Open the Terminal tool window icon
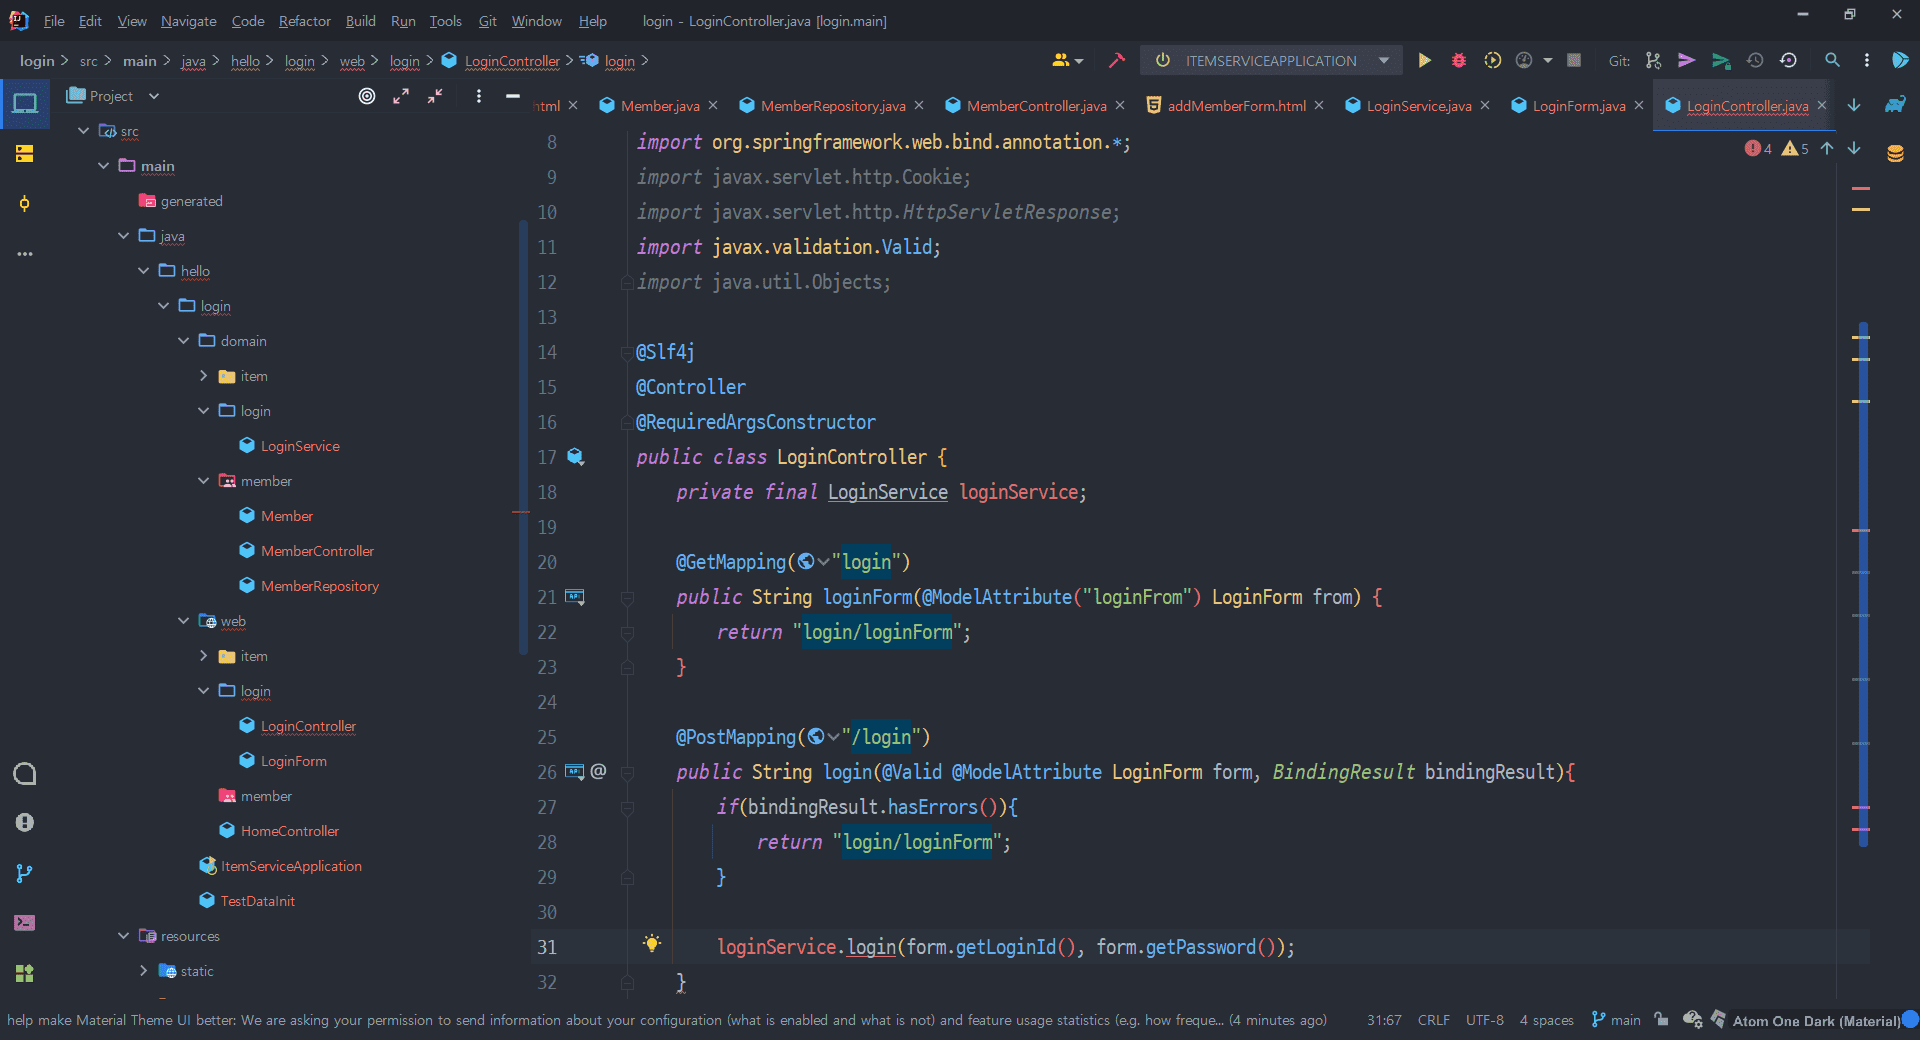Image resolution: width=1920 pixels, height=1040 pixels. click(25, 922)
